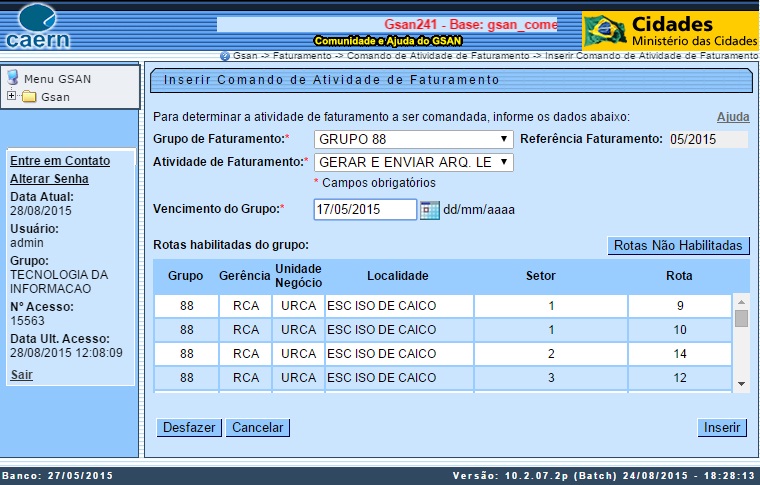Click the Gsan folder icon
Image resolution: width=760 pixels, height=485 pixels.
pos(29,97)
